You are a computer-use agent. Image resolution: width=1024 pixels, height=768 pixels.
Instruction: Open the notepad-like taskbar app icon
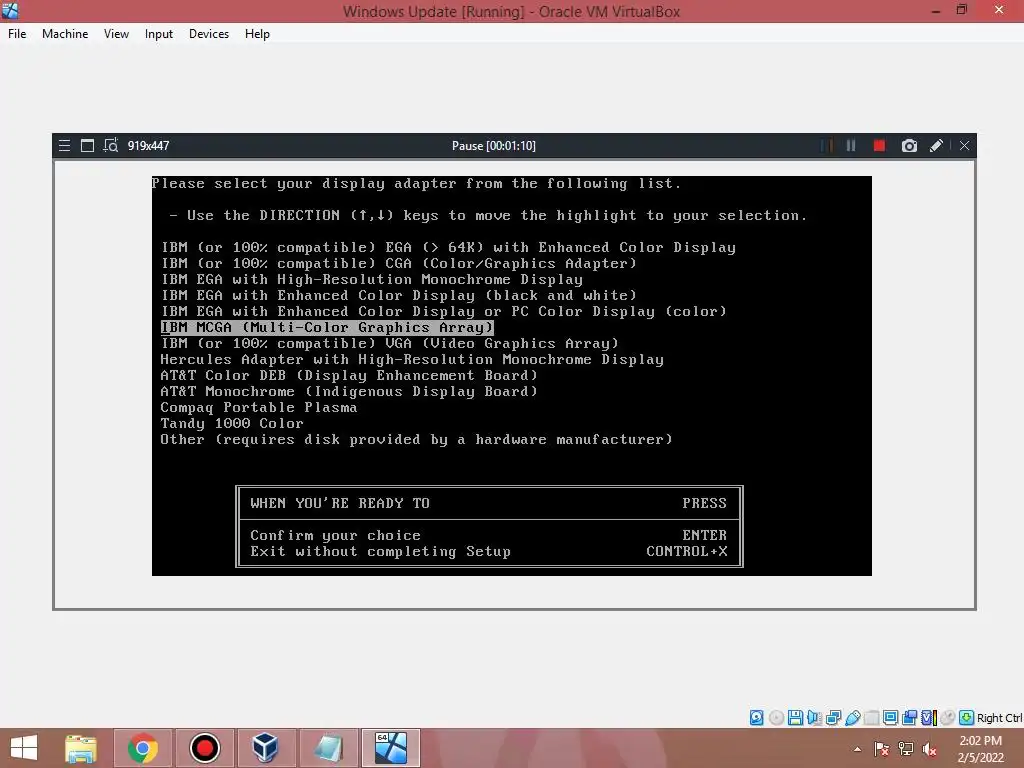coord(328,748)
